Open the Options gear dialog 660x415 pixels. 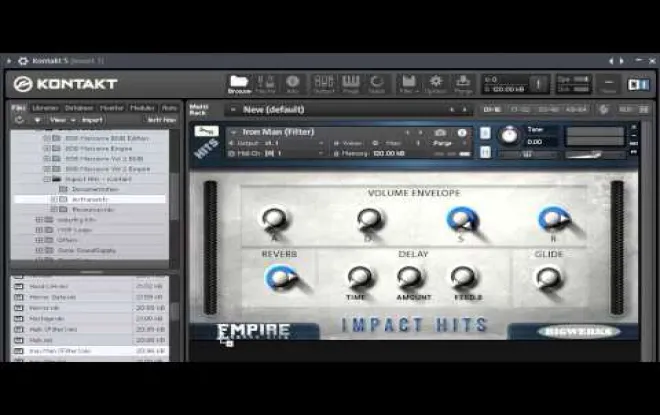pos(436,84)
